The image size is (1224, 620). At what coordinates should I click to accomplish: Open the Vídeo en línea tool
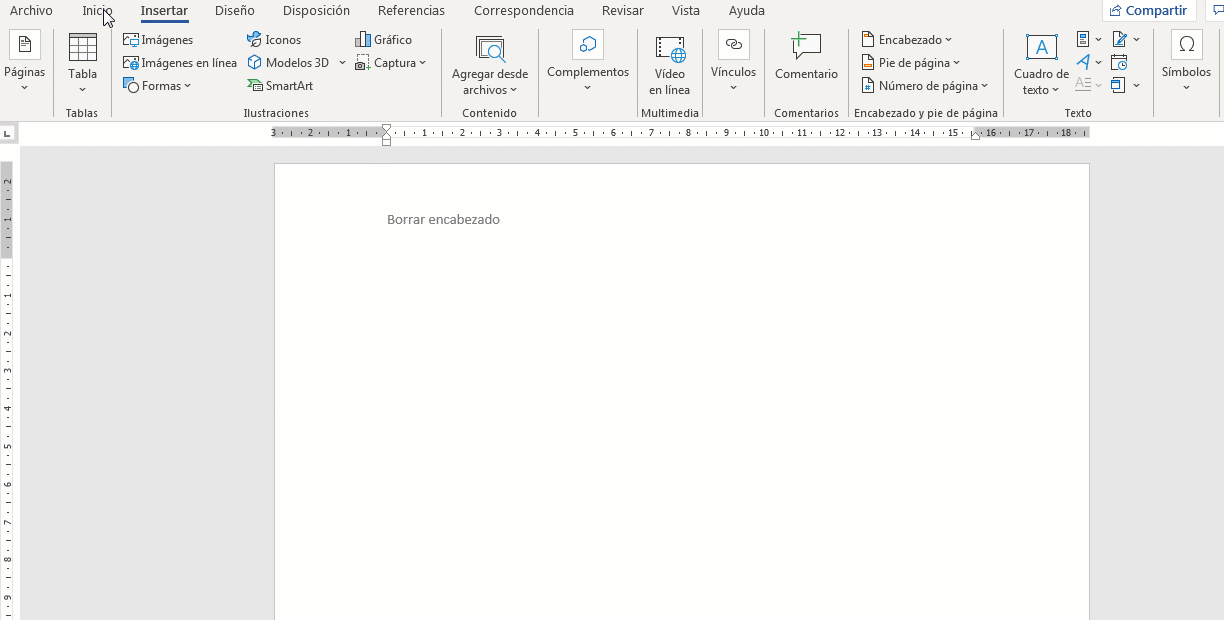(669, 65)
